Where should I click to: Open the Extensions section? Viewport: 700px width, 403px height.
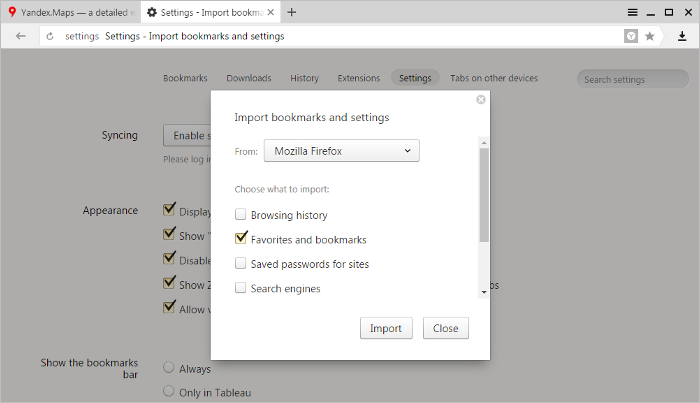[x=358, y=78]
